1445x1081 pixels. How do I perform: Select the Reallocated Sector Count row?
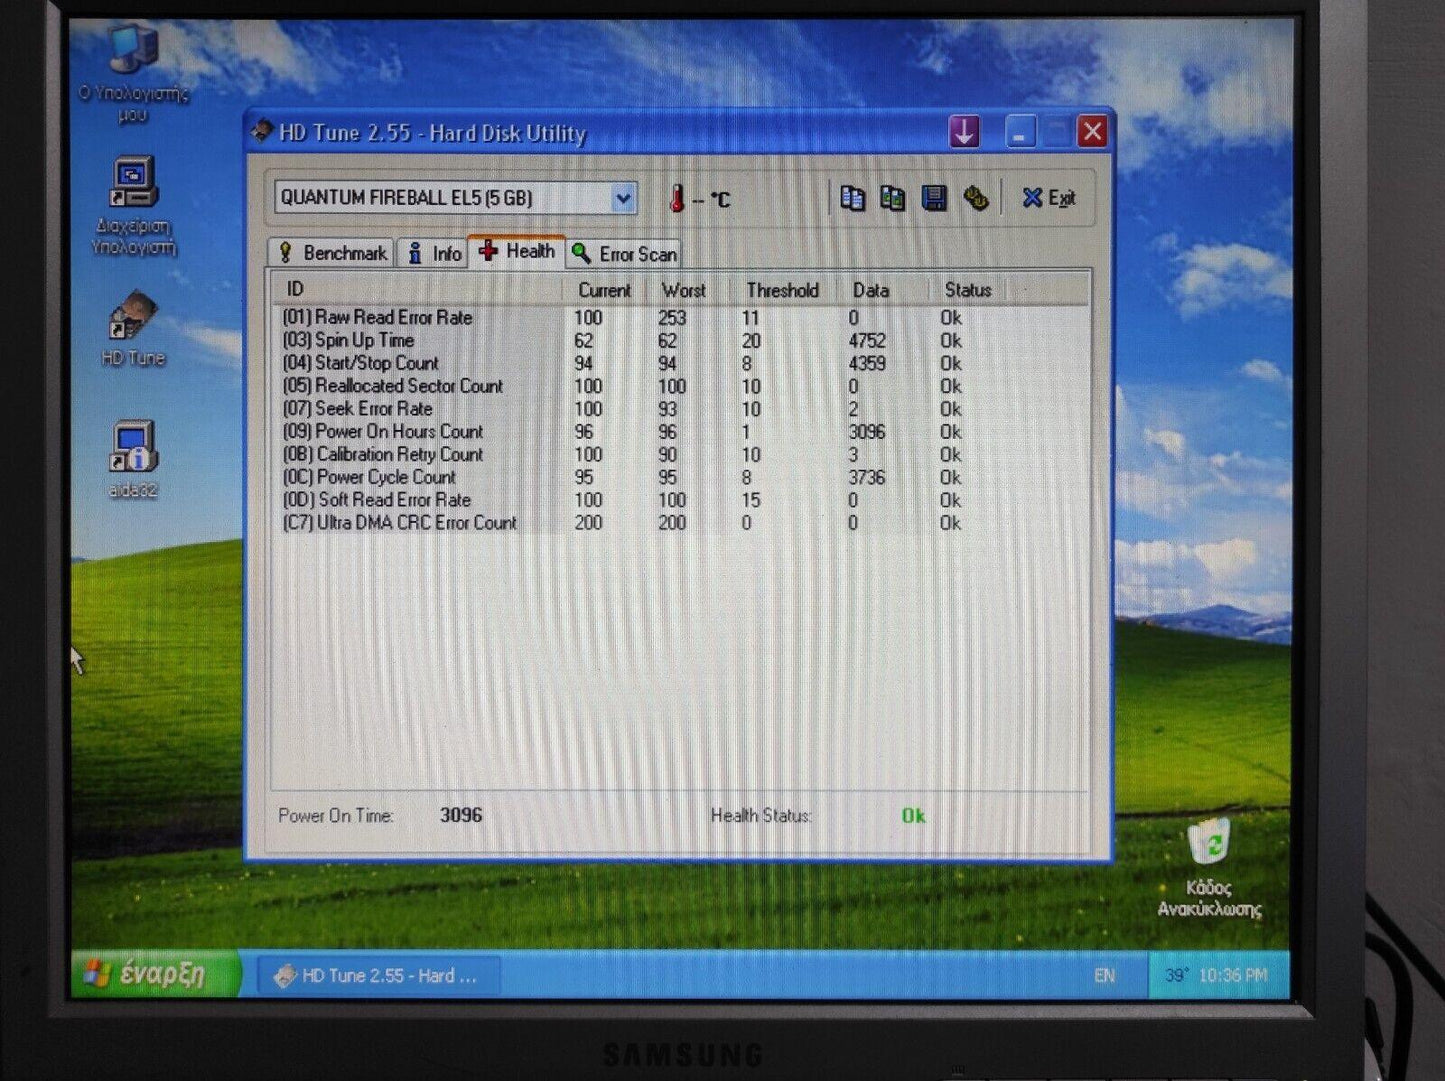[x=408, y=386]
